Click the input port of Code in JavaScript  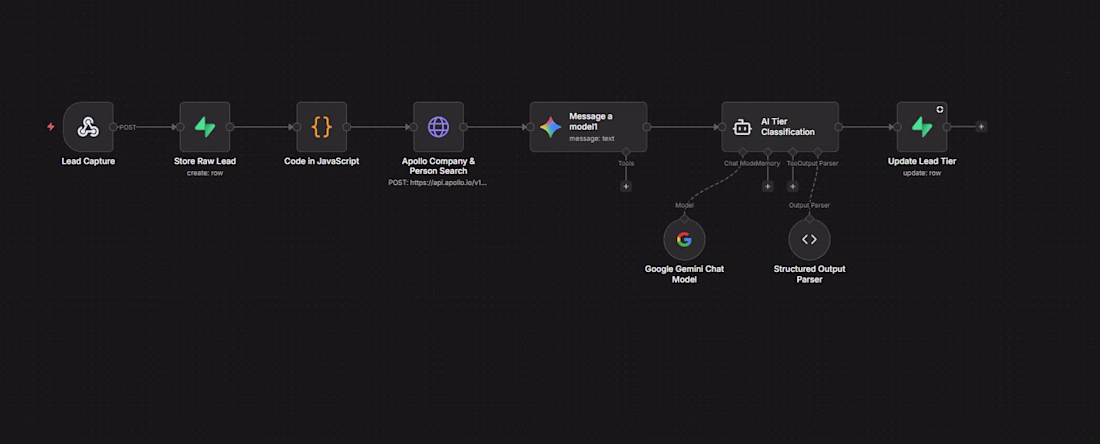coord(297,127)
